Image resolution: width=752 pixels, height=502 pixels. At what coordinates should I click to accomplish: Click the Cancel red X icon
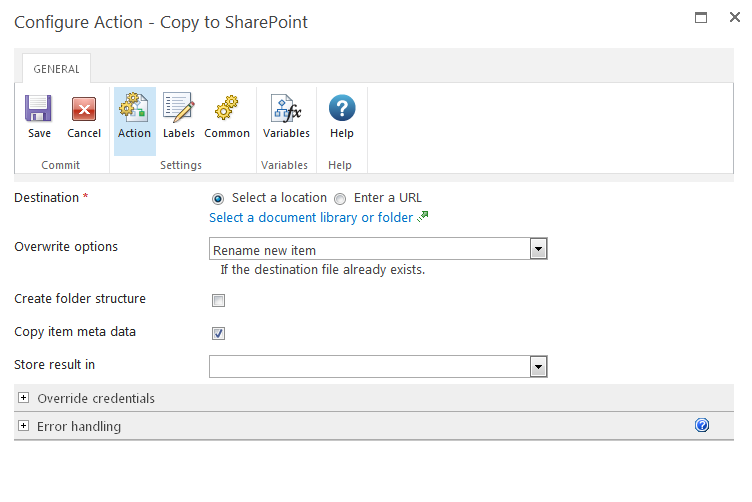click(x=84, y=109)
